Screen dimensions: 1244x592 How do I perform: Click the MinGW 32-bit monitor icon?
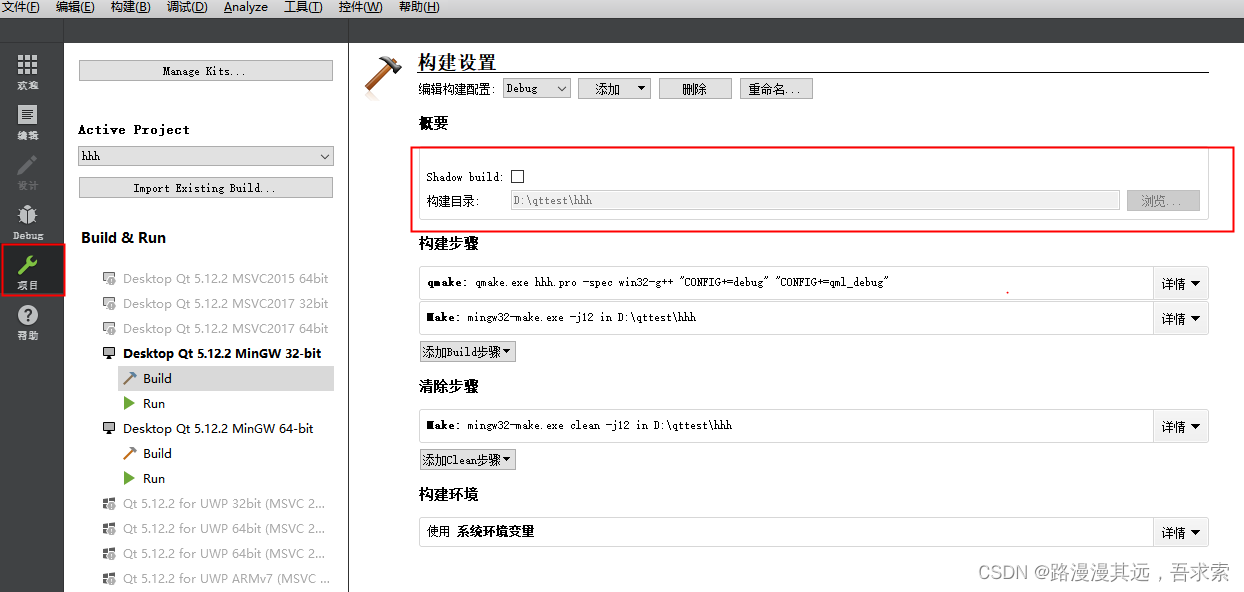point(109,353)
